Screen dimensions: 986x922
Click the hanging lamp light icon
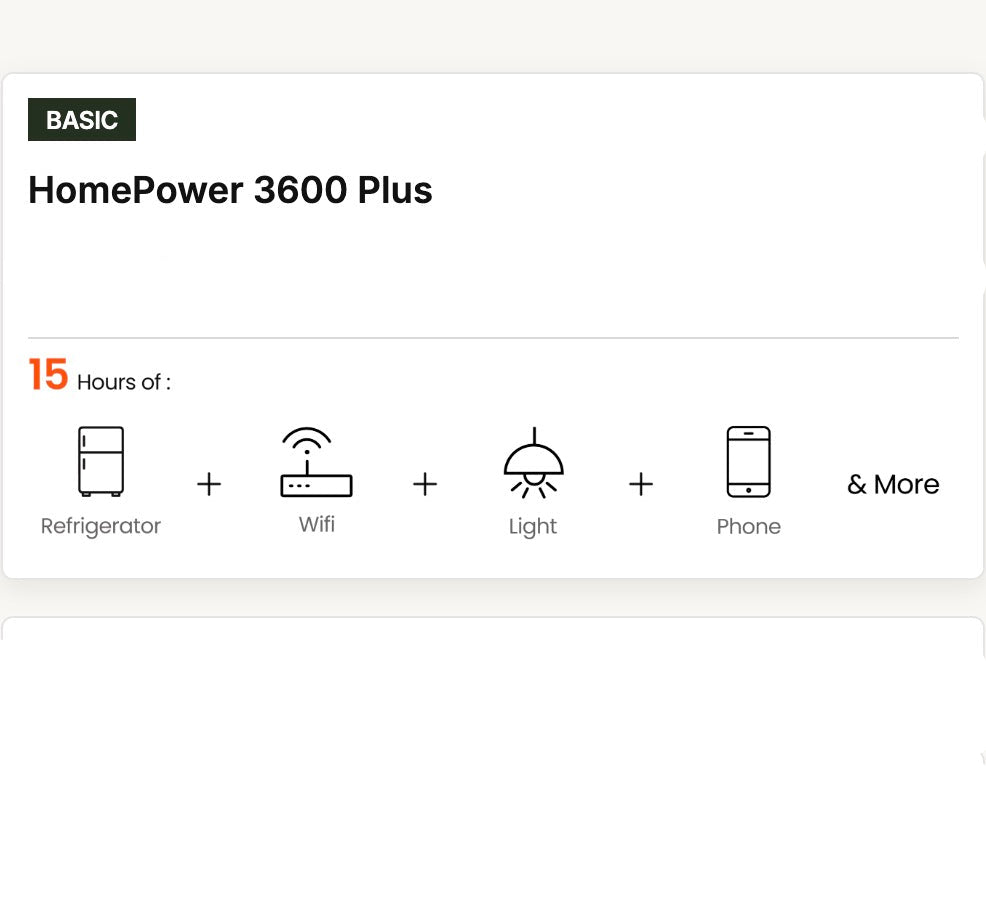pyautogui.click(x=533, y=463)
